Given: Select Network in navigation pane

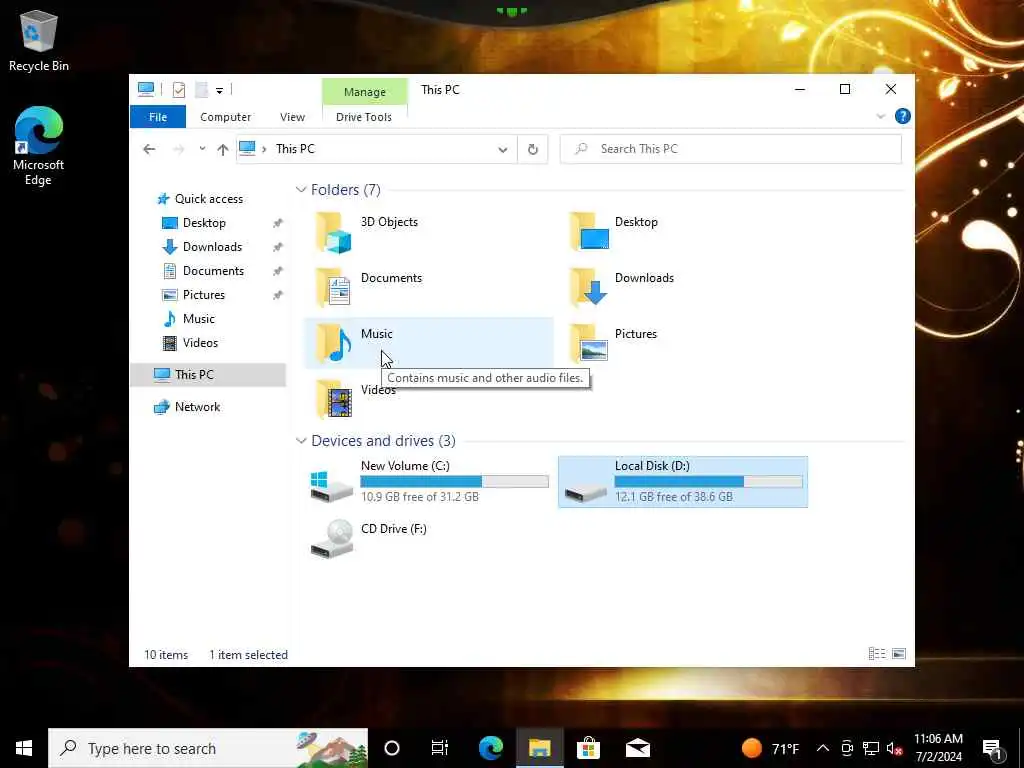Looking at the screenshot, I should tap(197, 407).
